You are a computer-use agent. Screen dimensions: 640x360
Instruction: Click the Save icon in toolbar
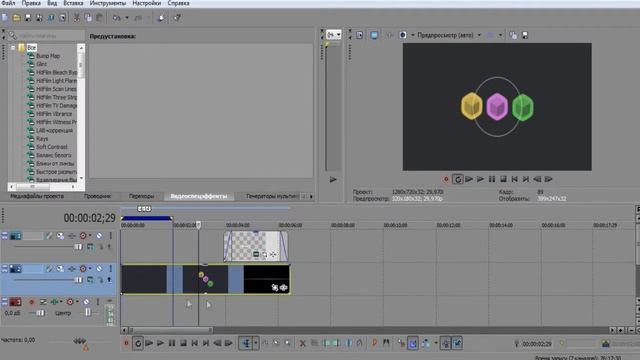[x=28, y=18]
